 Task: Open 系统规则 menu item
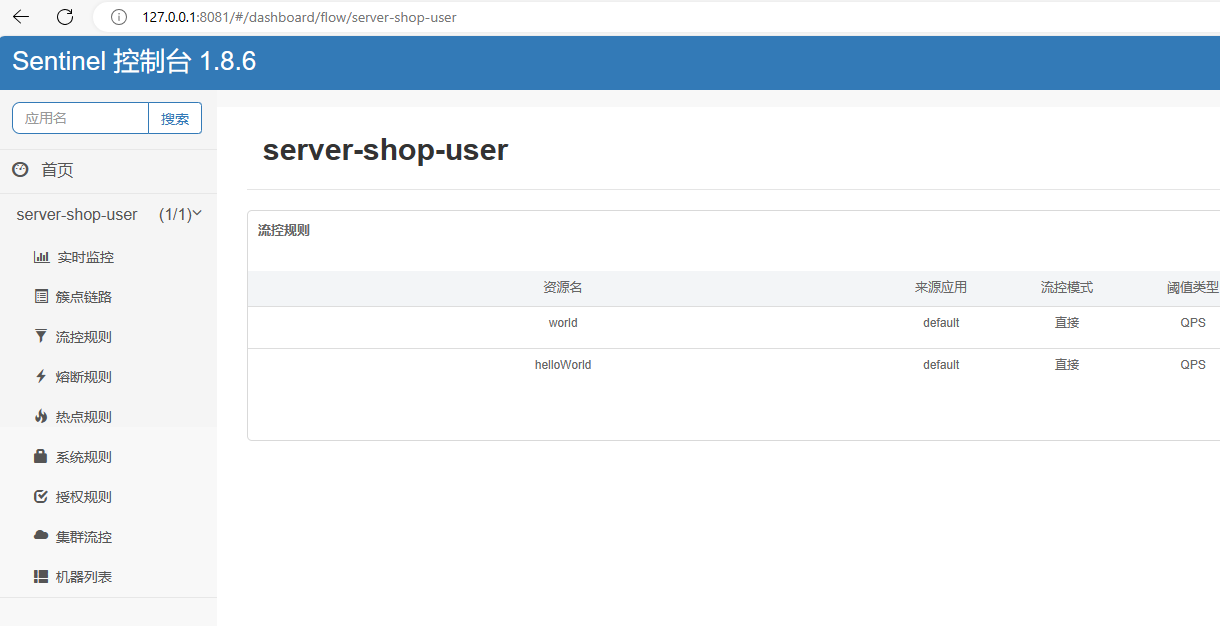[84, 457]
